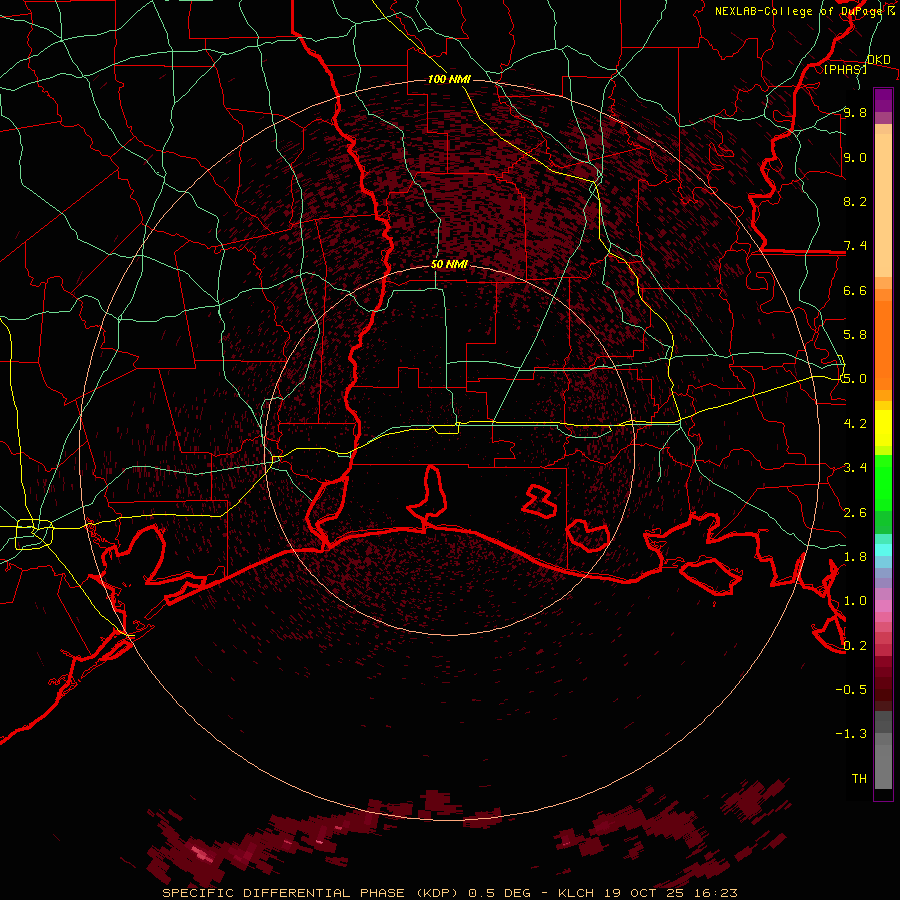The width and height of the screenshot is (900, 900).
Task: Click the 3.4 scale value
Action: (855, 468)
